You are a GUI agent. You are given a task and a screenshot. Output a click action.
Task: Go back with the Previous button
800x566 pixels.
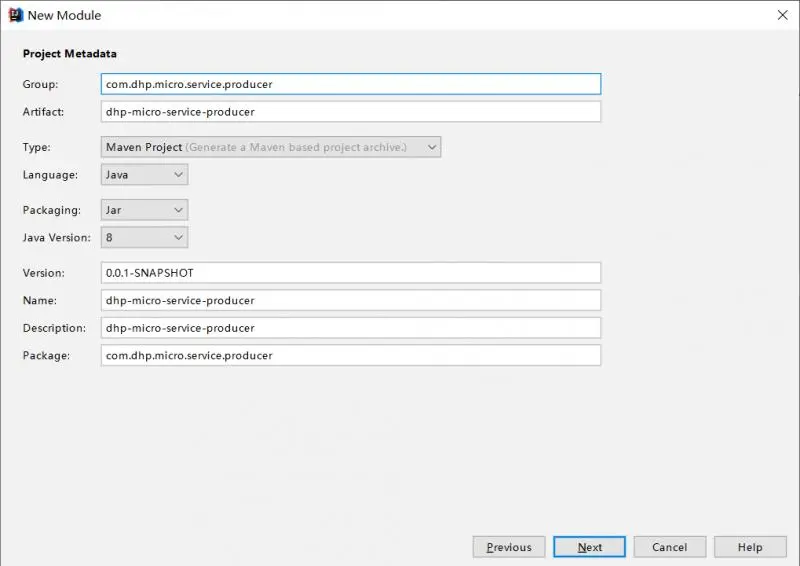[x=509, y=547]
